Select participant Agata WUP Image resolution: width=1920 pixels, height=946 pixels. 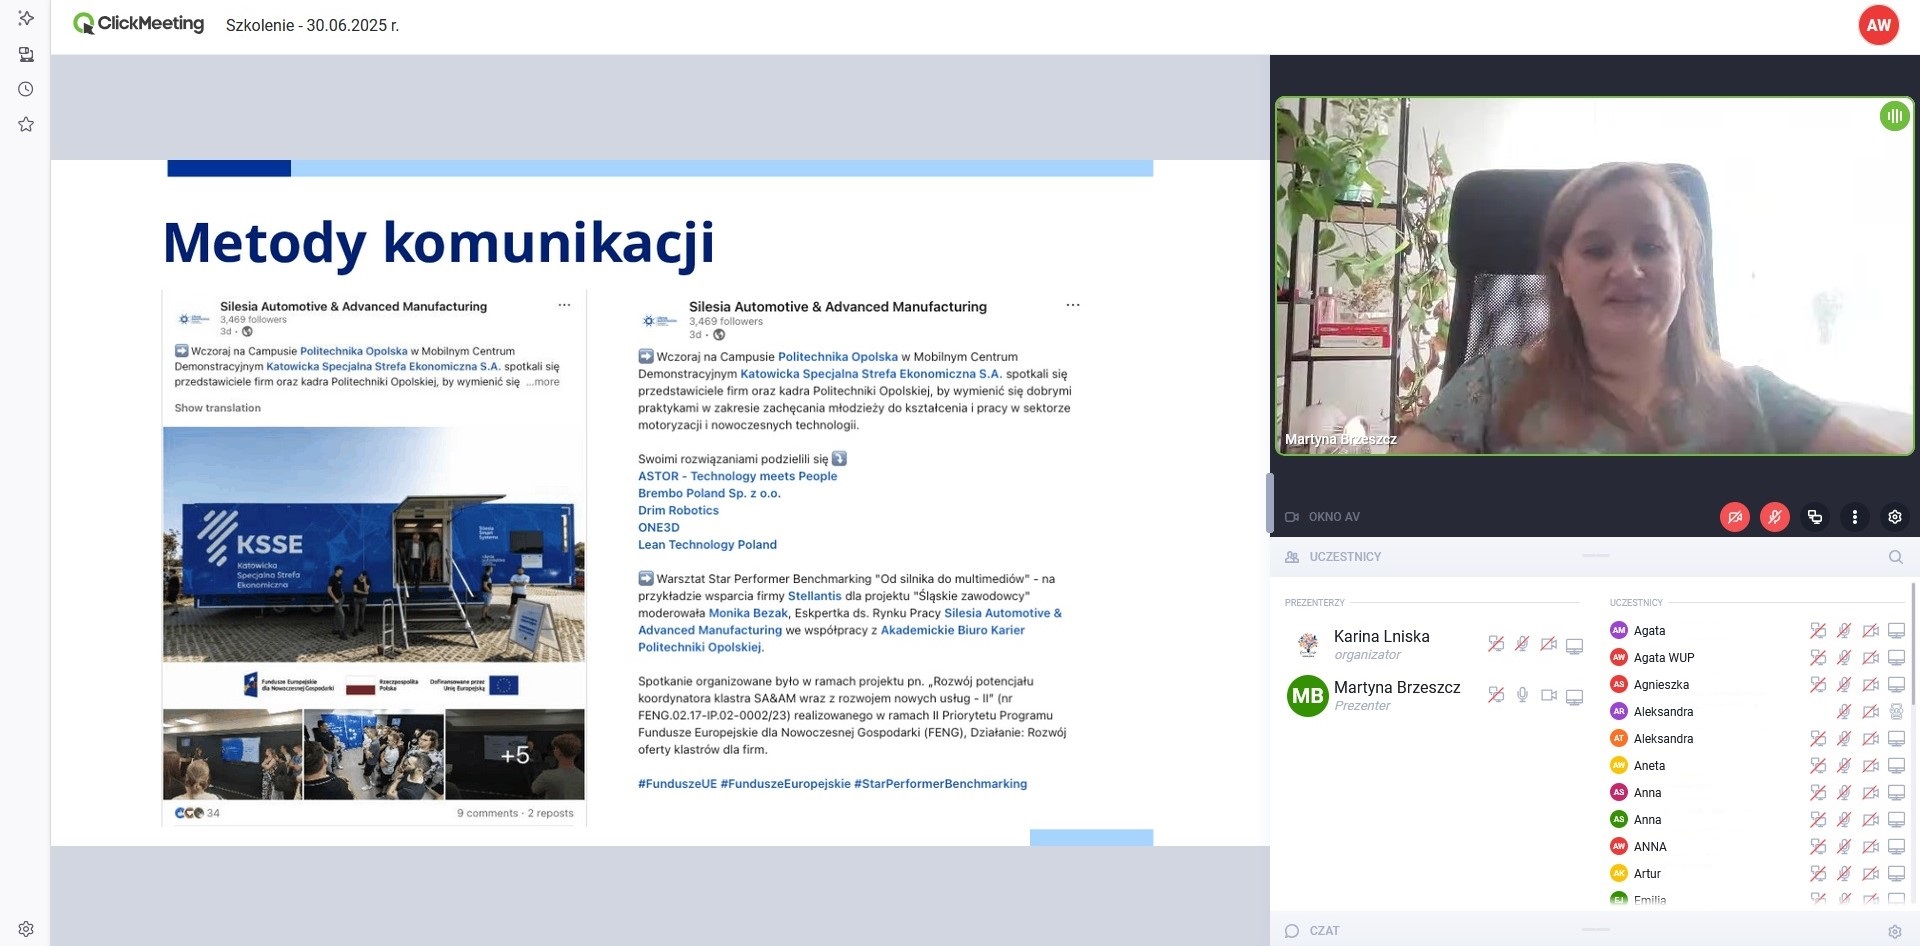[x=1664, y=658]
